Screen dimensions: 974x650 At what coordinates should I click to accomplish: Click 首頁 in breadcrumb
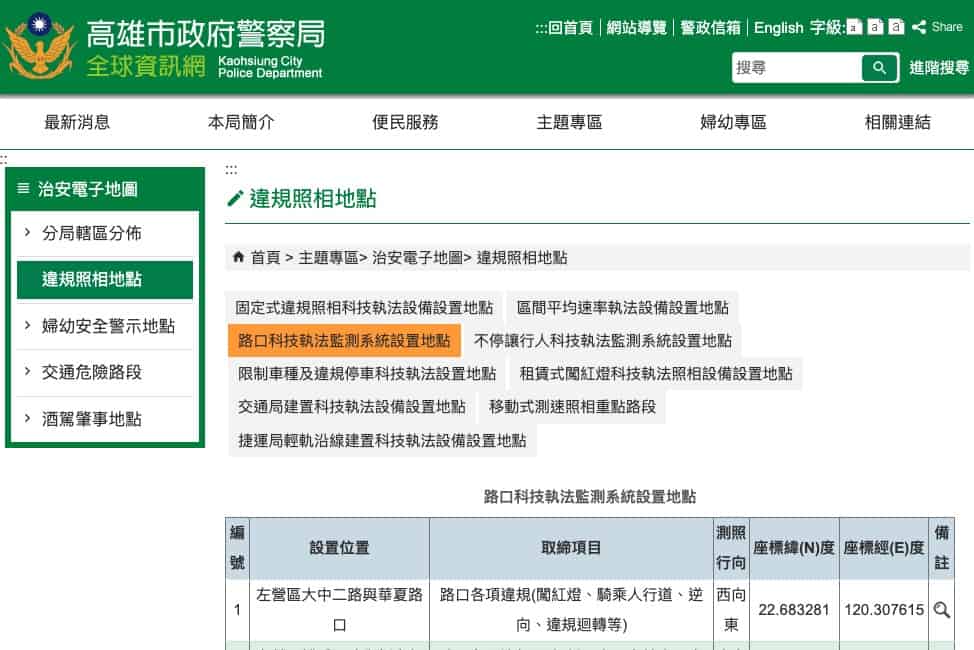[266, 257]
